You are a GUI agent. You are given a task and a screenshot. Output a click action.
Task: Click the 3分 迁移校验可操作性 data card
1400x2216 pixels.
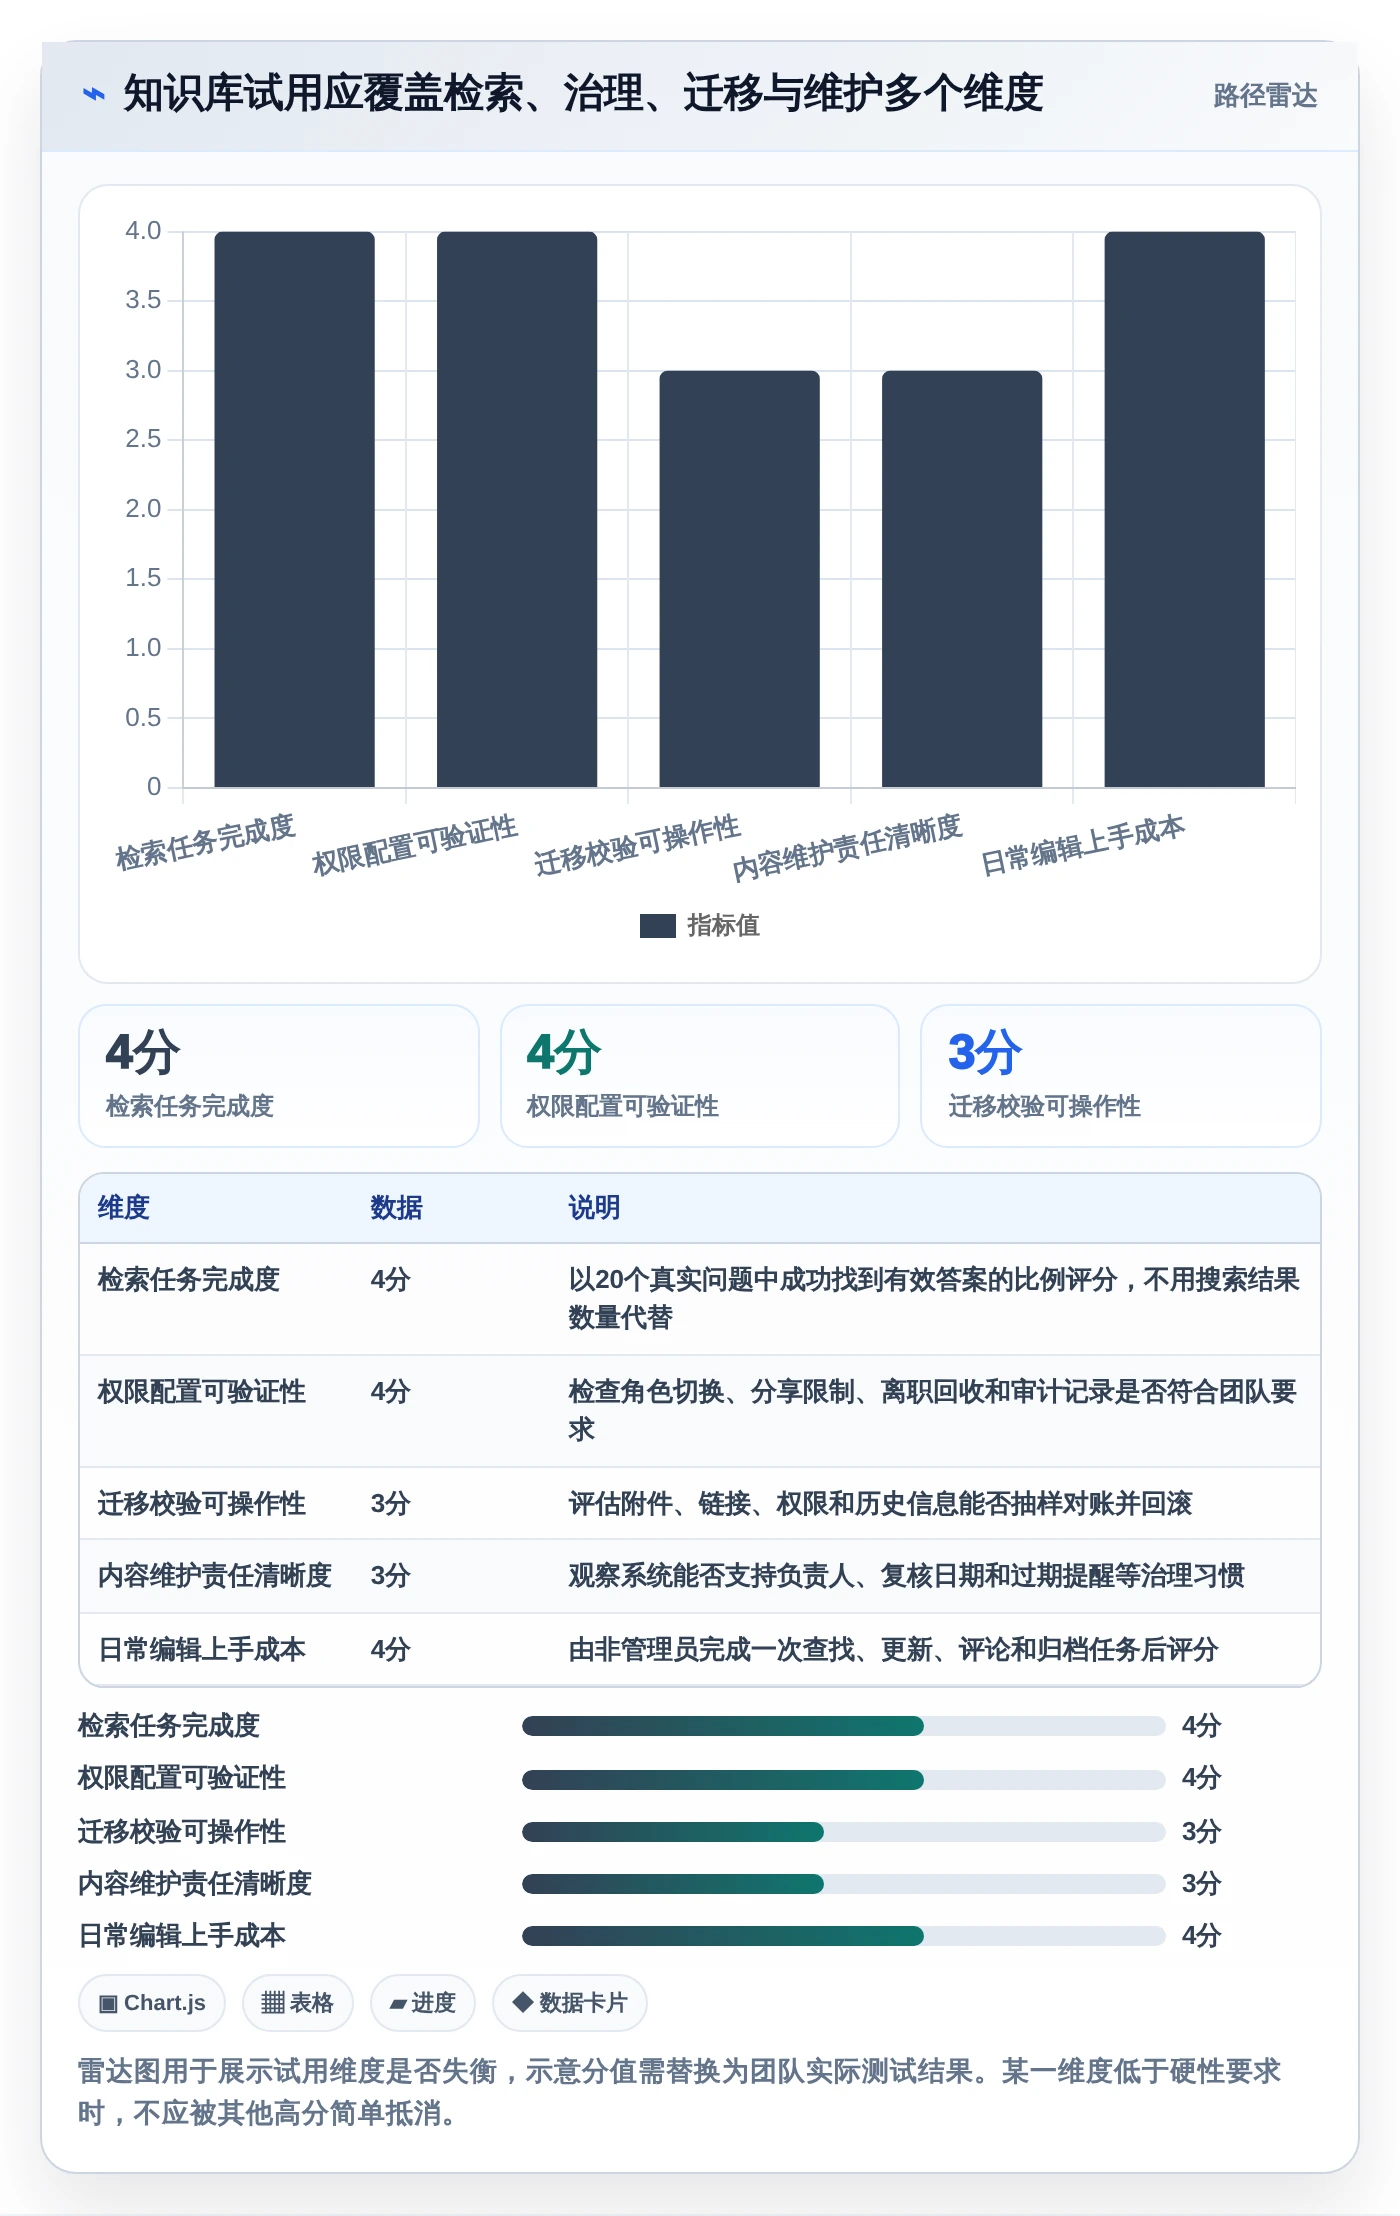tap(1120, 1076)
